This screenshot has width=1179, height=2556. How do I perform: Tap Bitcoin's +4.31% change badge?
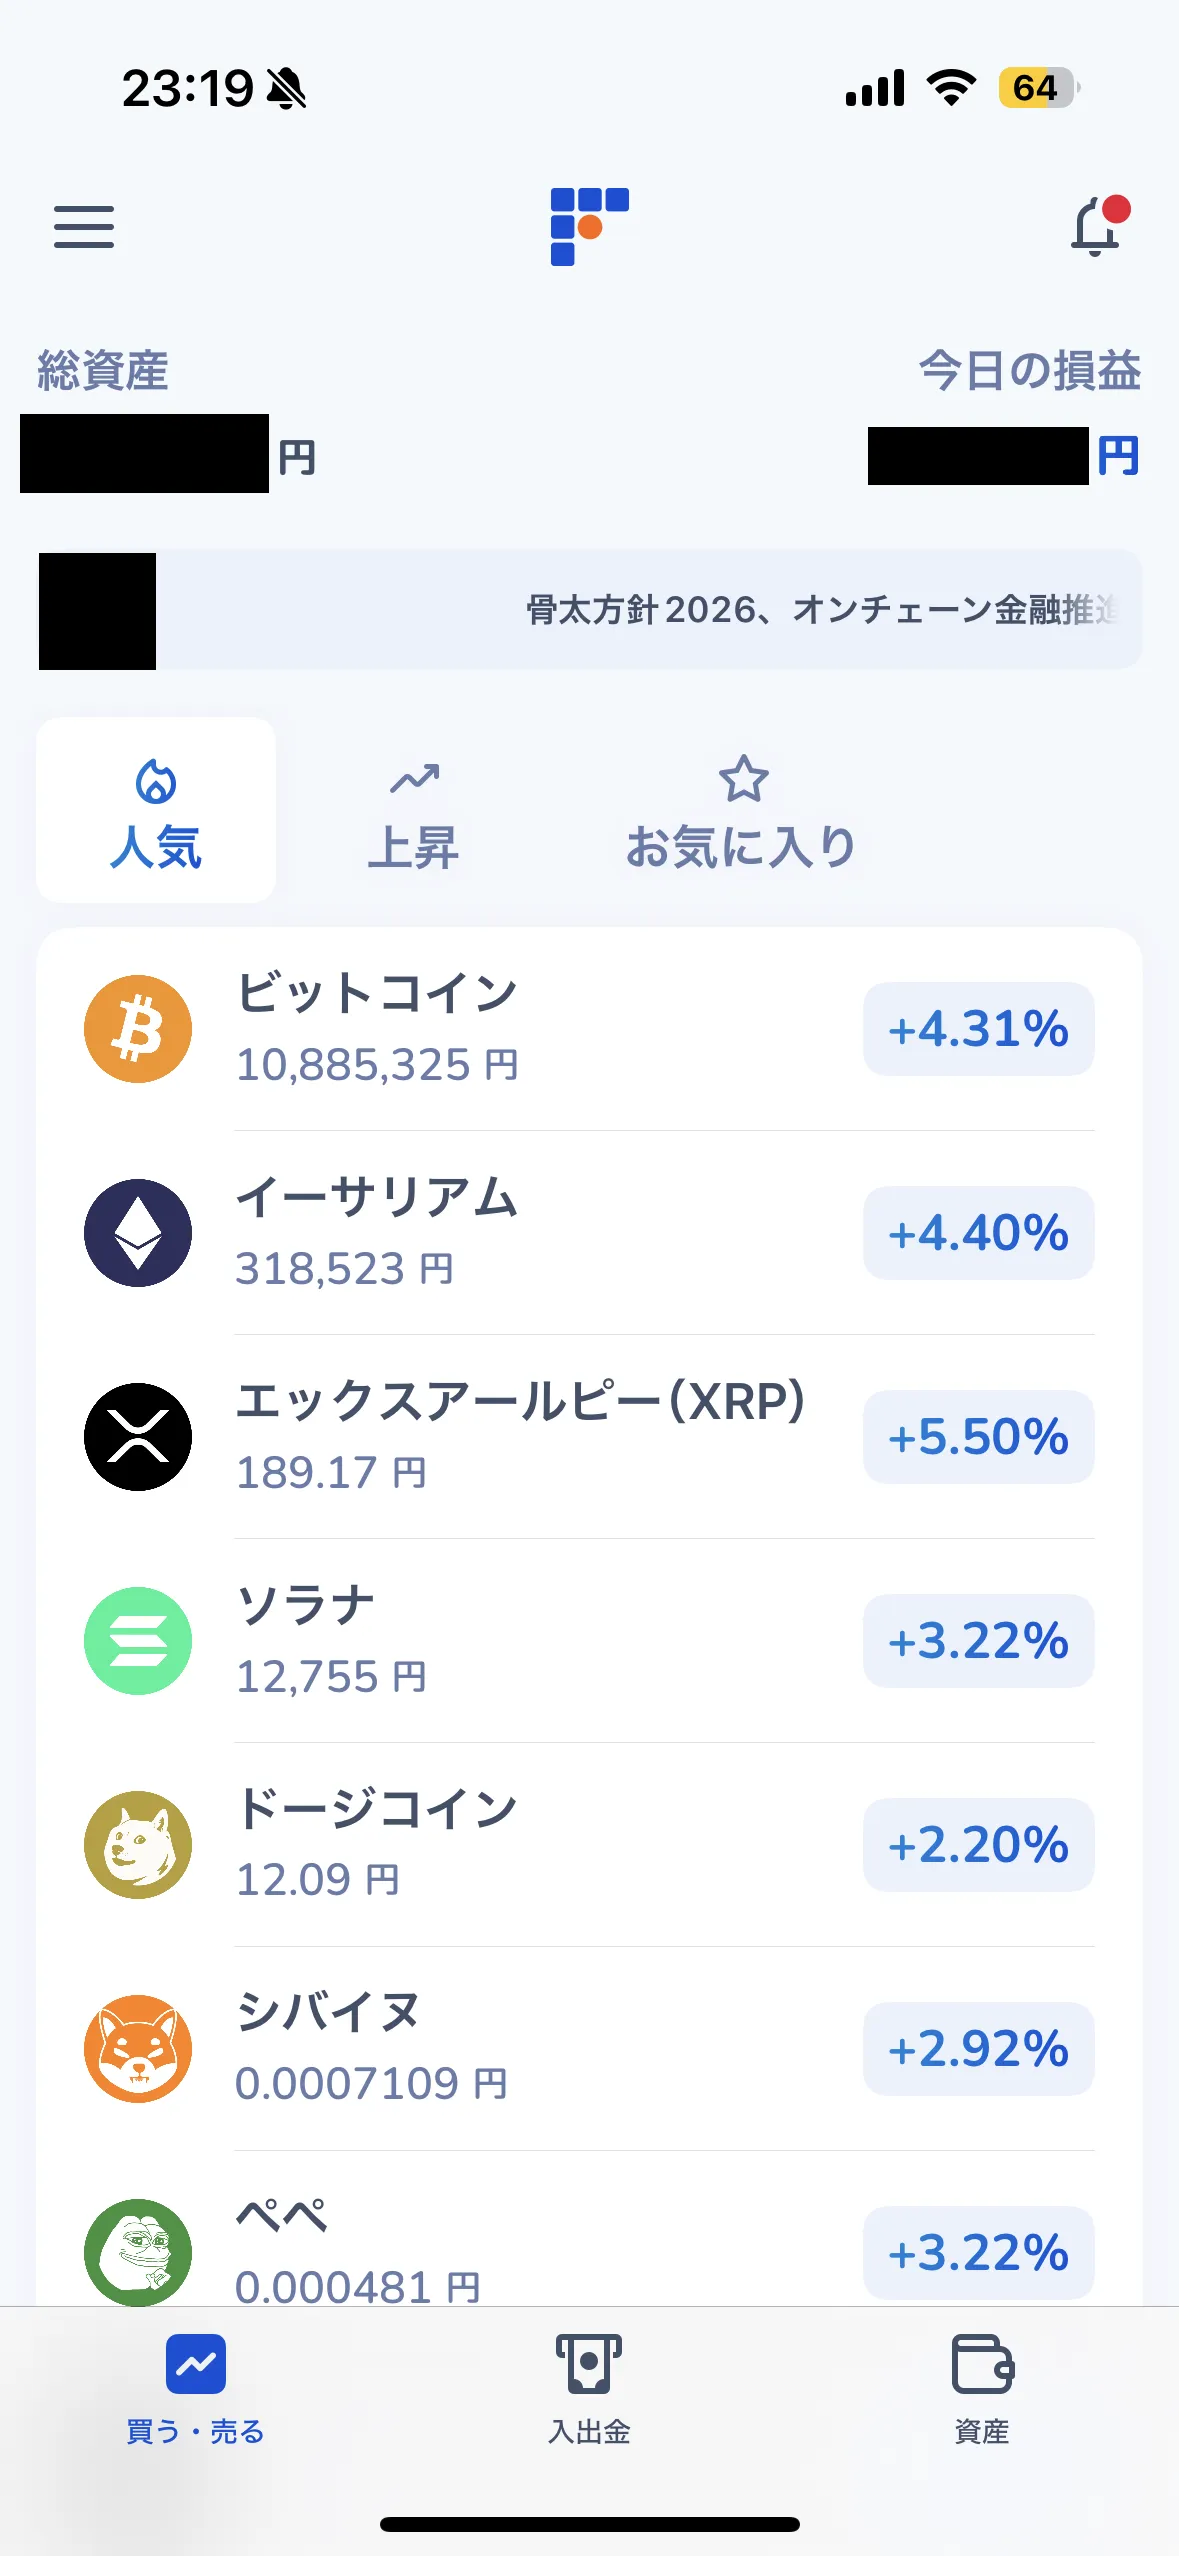click(x=979, y=1029)
